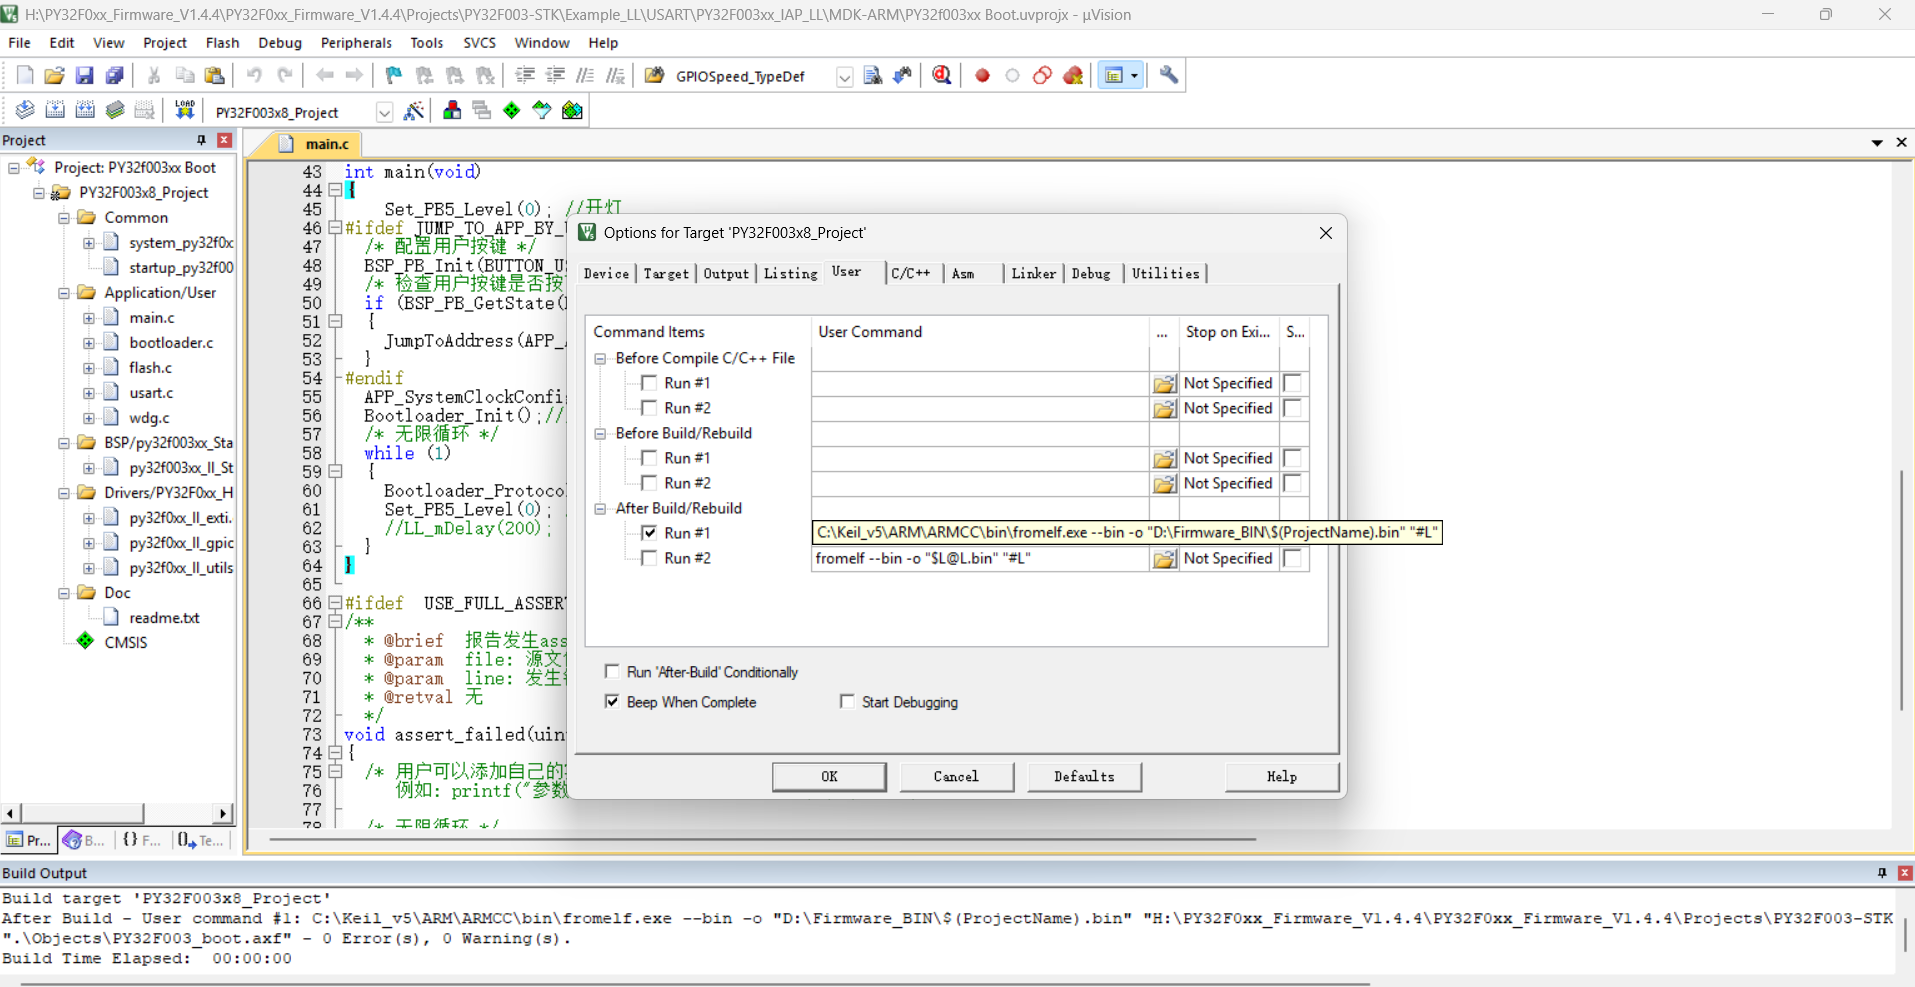Click the Save All toolbar icon
This screenshot has width=1915, height=987.
pos(114,75)
